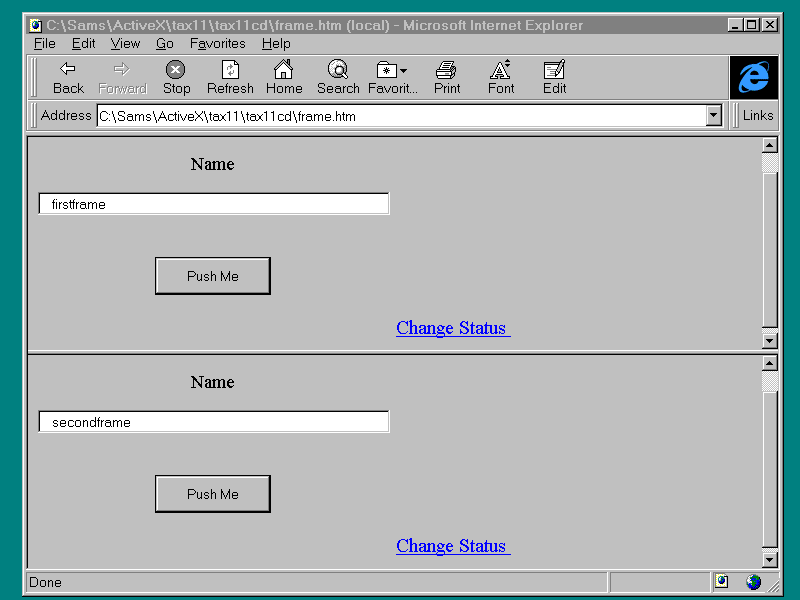800x600 pixels.
Task: Follow Change Status link in top frame
Action: pyautogui.click(x=452, y=328)
